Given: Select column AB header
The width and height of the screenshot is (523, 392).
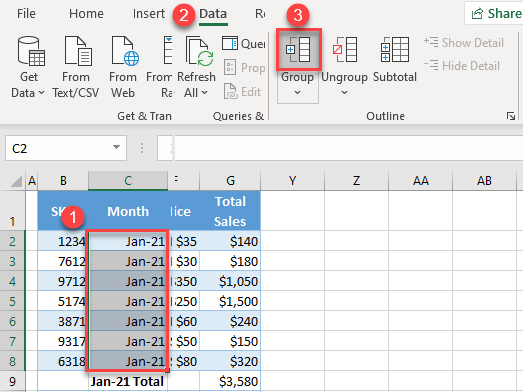Looking at the screenshot, I should click(484, 180).
